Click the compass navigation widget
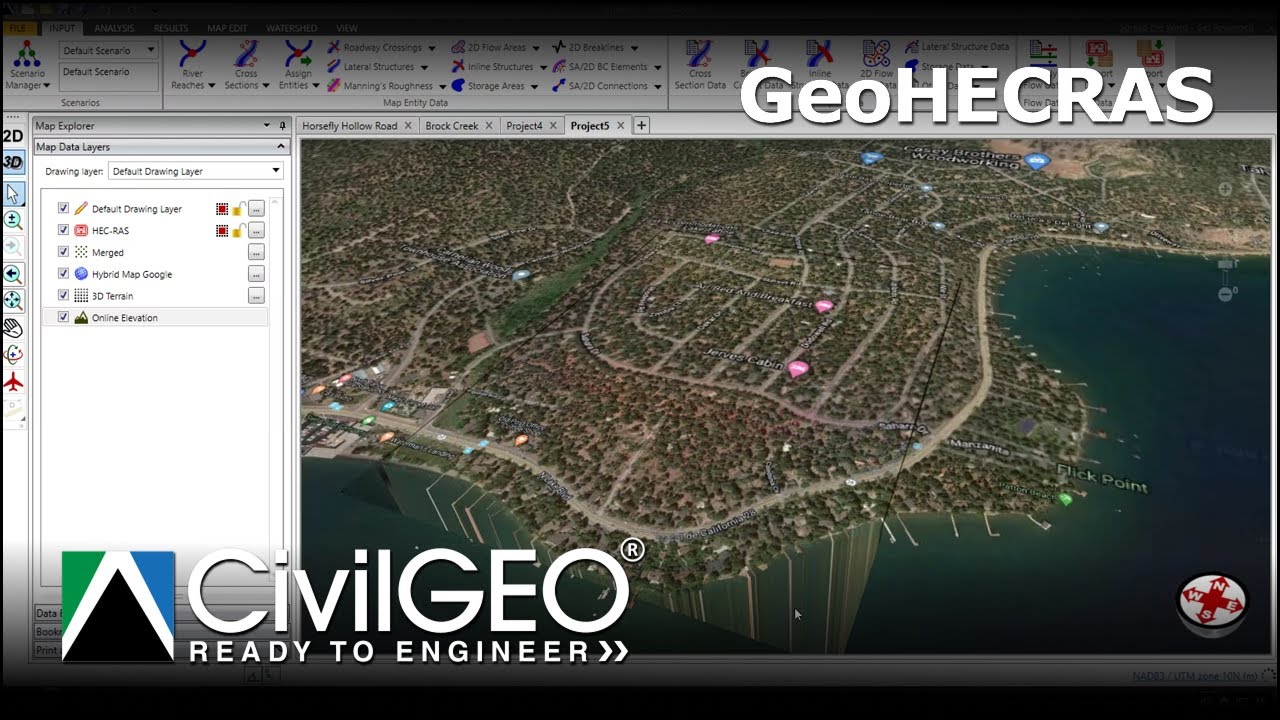The width and height of the screenshot is (1280, 720). (1211, 603)
